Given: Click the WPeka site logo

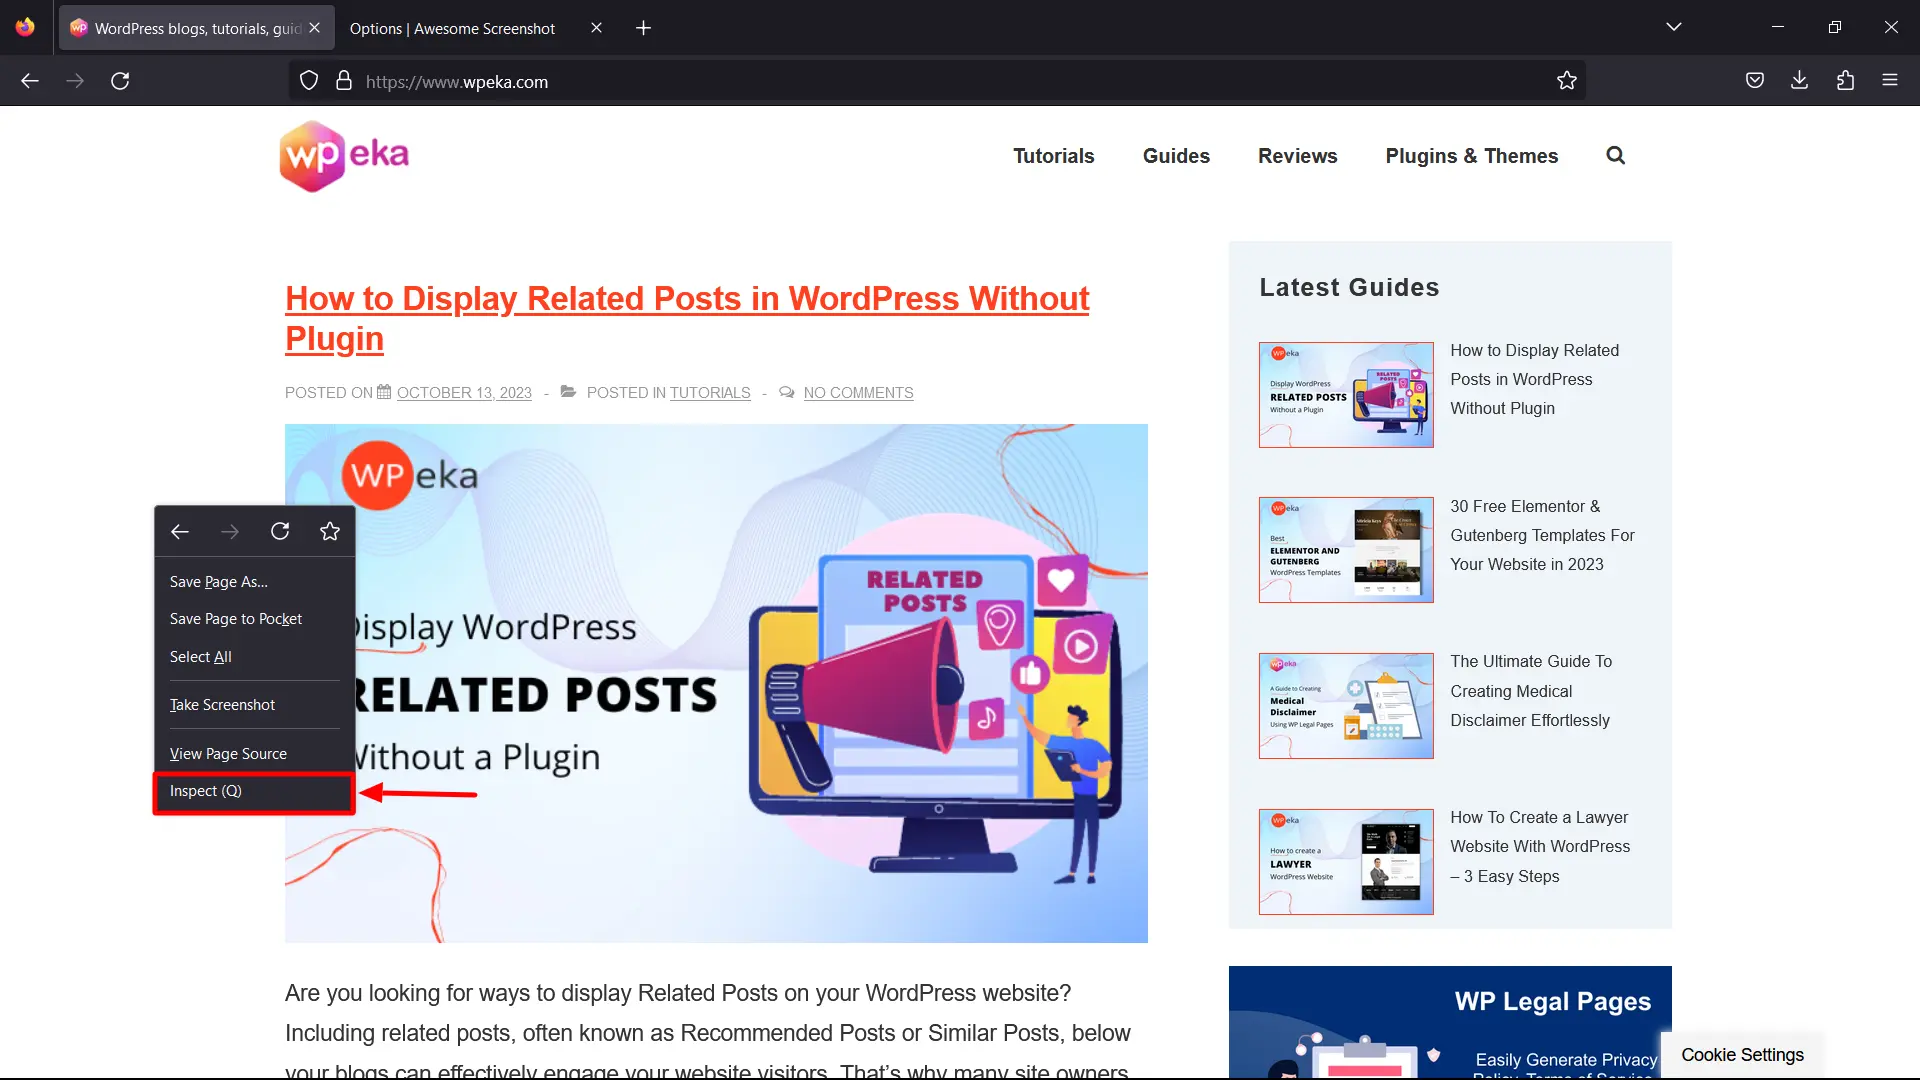Looking at the screenshot, I should [x=345, y=156].
